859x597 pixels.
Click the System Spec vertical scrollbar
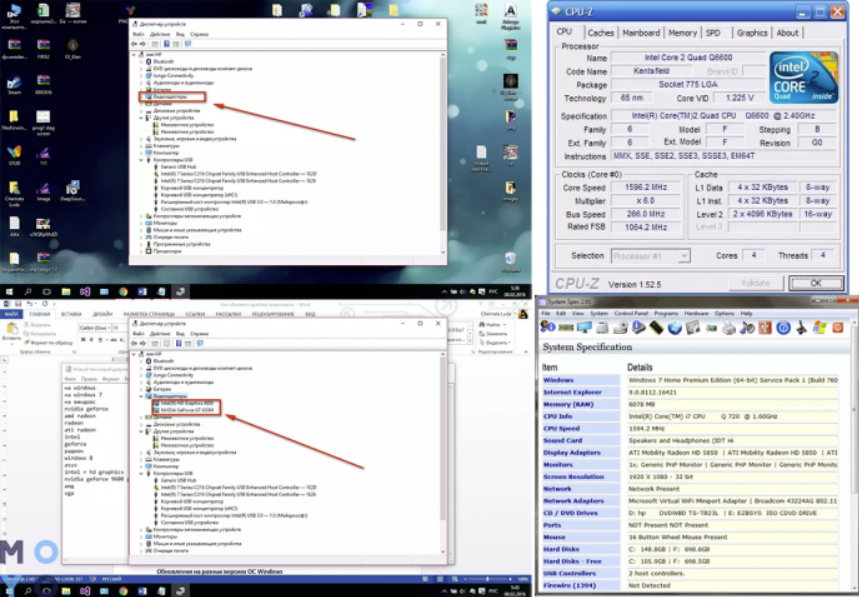(853, 450)
